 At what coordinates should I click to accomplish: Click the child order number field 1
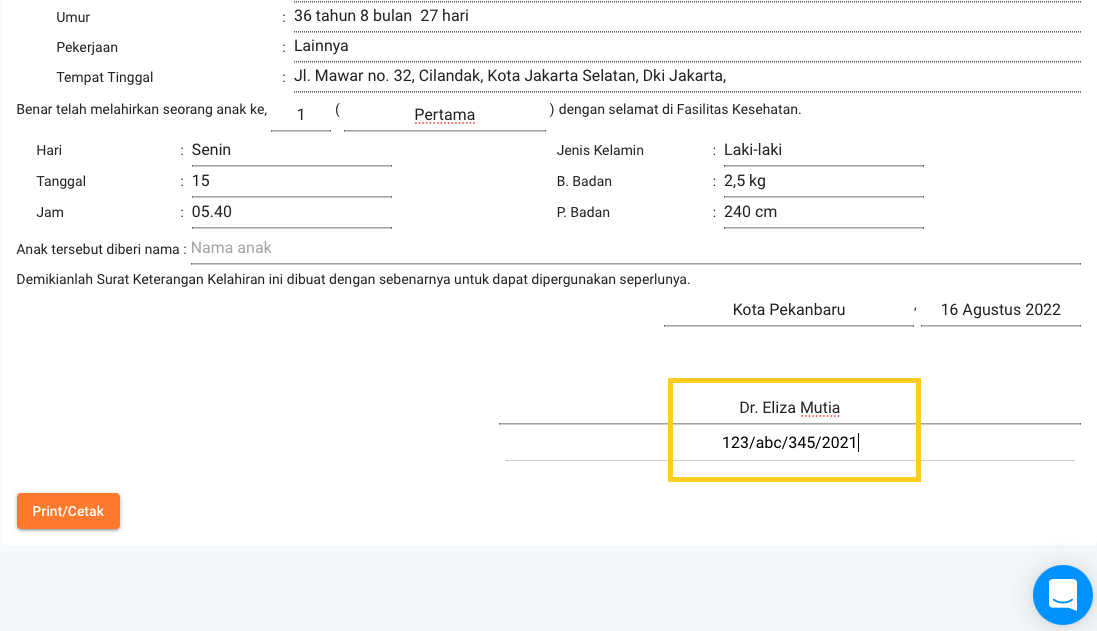tap(301, 115)
